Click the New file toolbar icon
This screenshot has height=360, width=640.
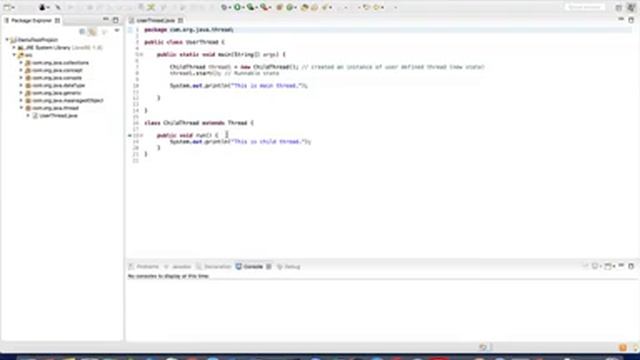[x=7, y=7]
